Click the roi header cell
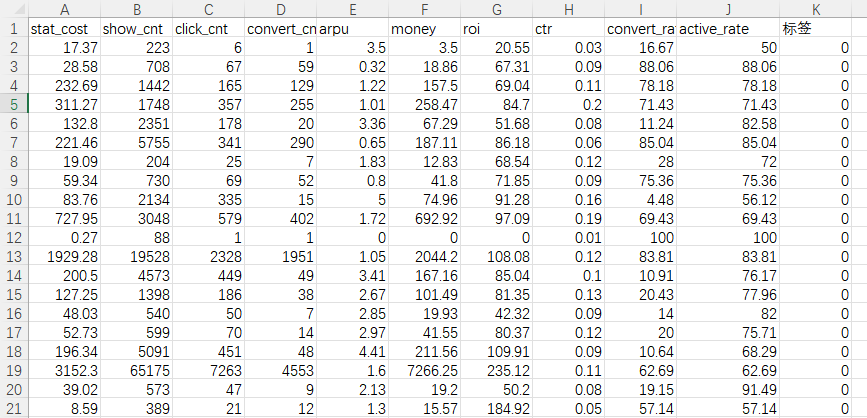The image size is (867, 418). [x=497, y=29]
